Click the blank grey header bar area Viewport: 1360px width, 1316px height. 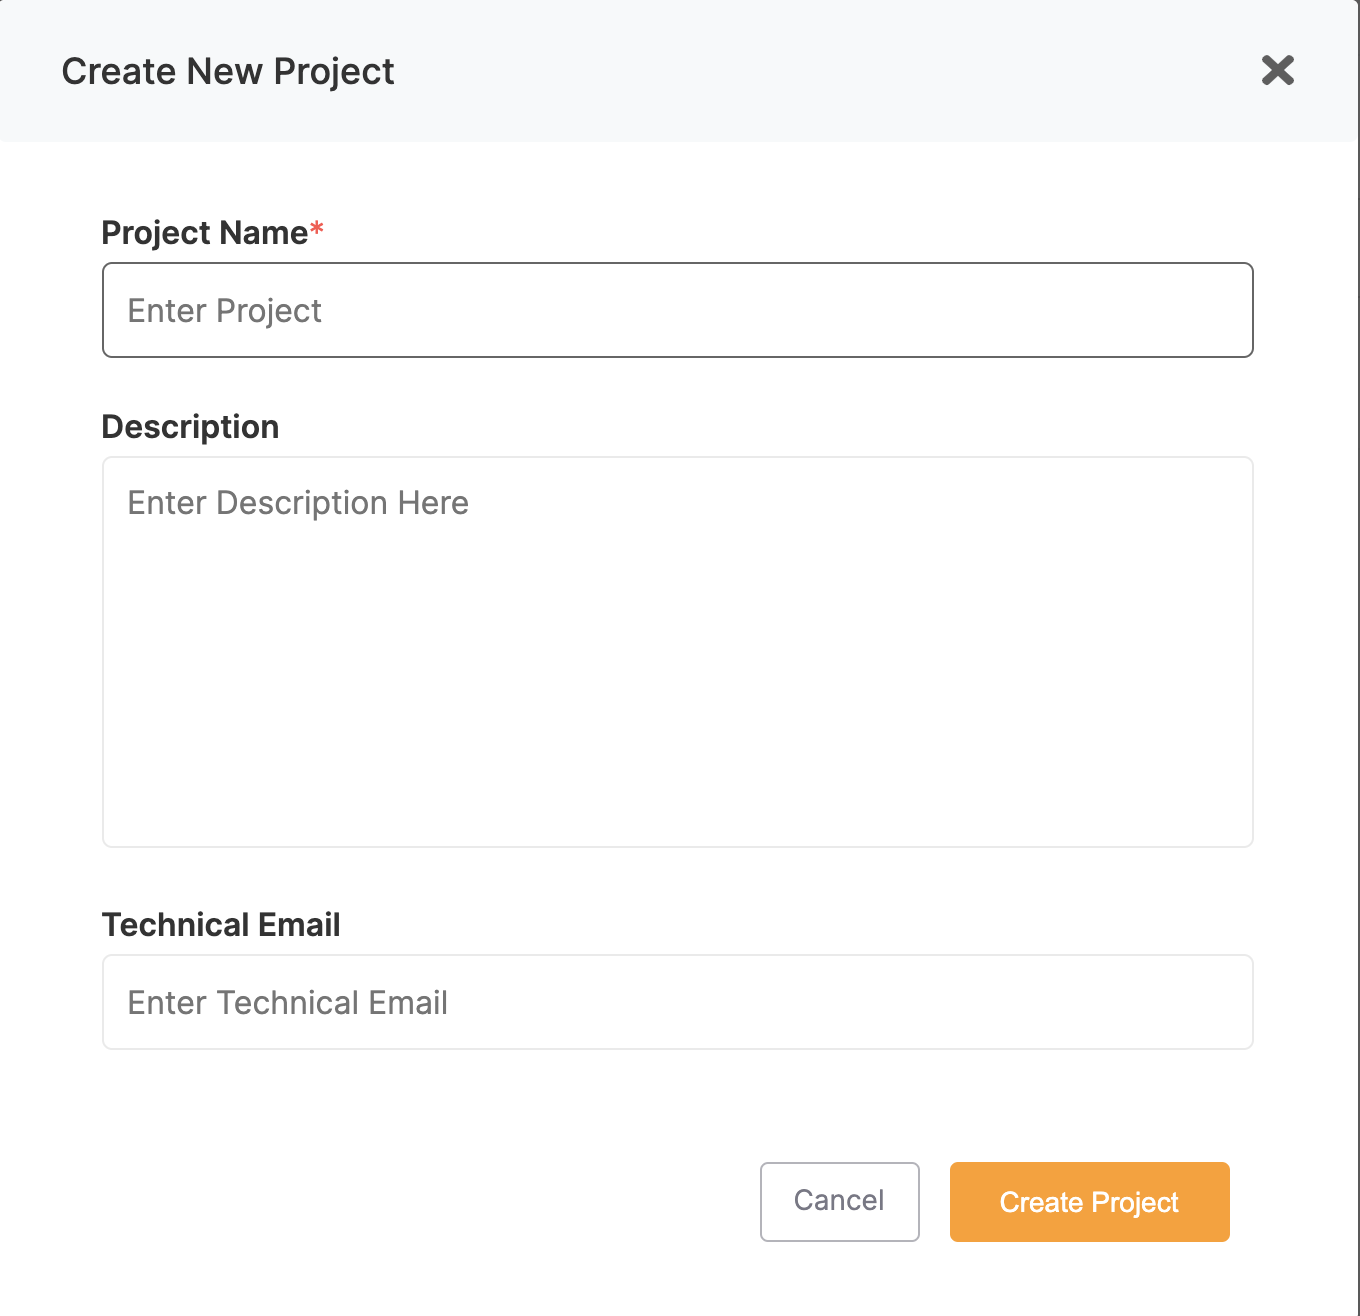[x=800, y=71]
